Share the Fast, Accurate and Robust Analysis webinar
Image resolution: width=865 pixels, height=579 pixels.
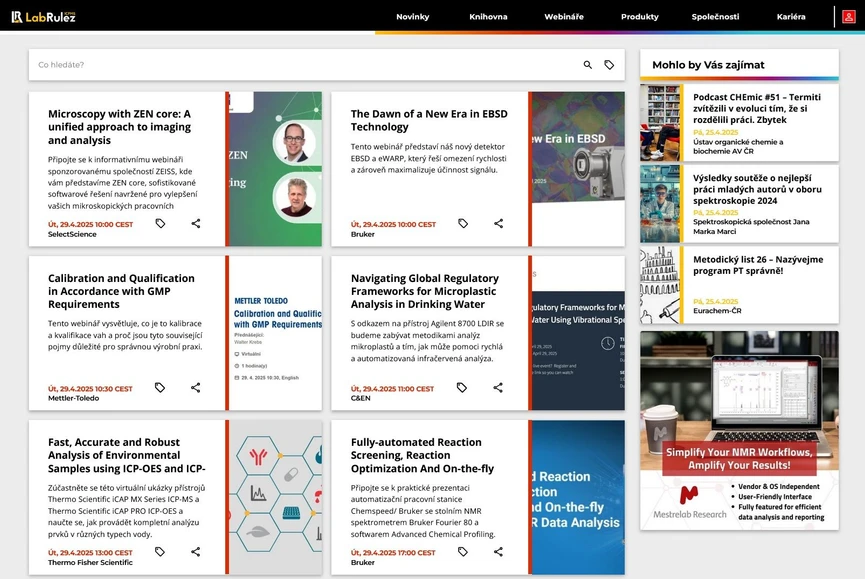tap(196, 551)
